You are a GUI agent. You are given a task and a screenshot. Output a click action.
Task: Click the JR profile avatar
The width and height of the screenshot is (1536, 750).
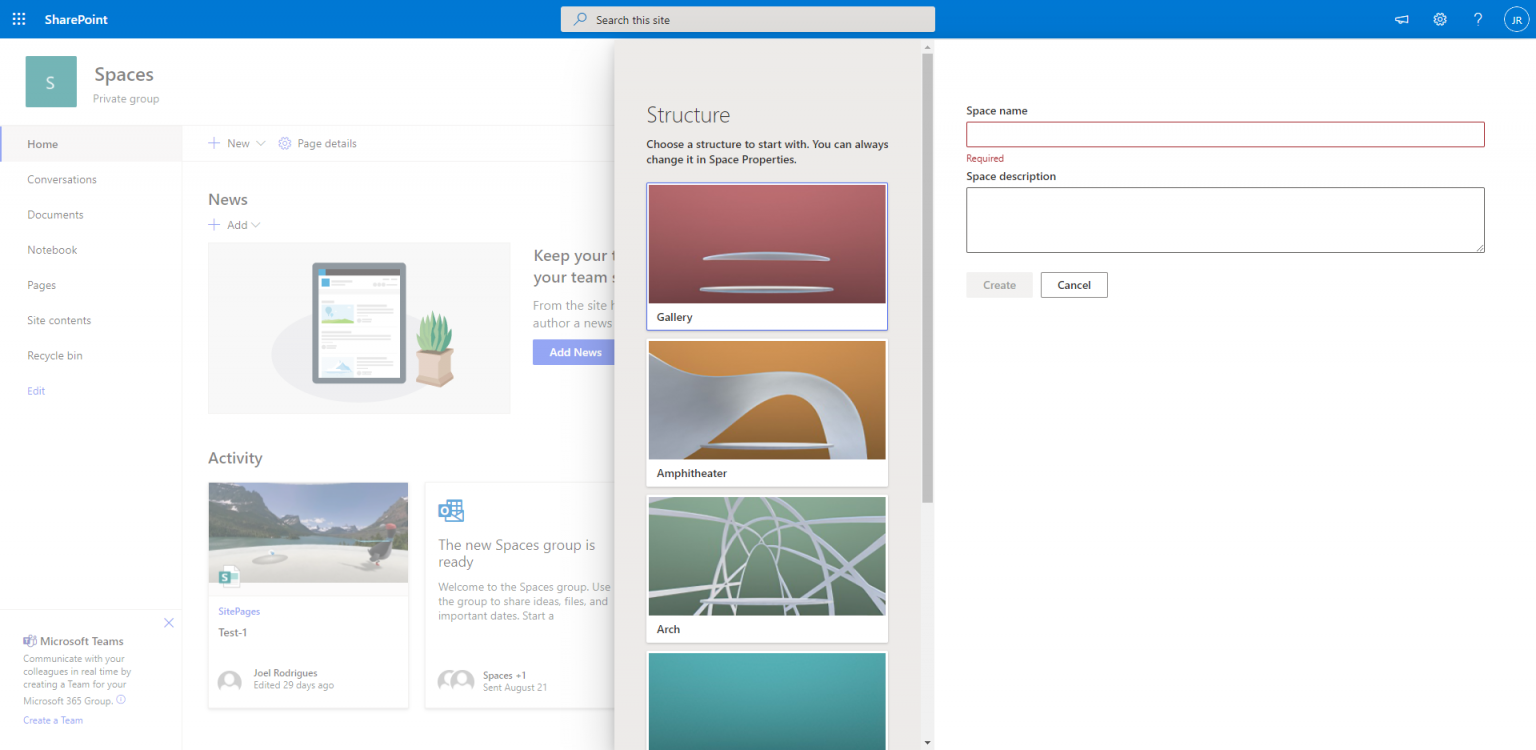click(x=1516, y=18)
